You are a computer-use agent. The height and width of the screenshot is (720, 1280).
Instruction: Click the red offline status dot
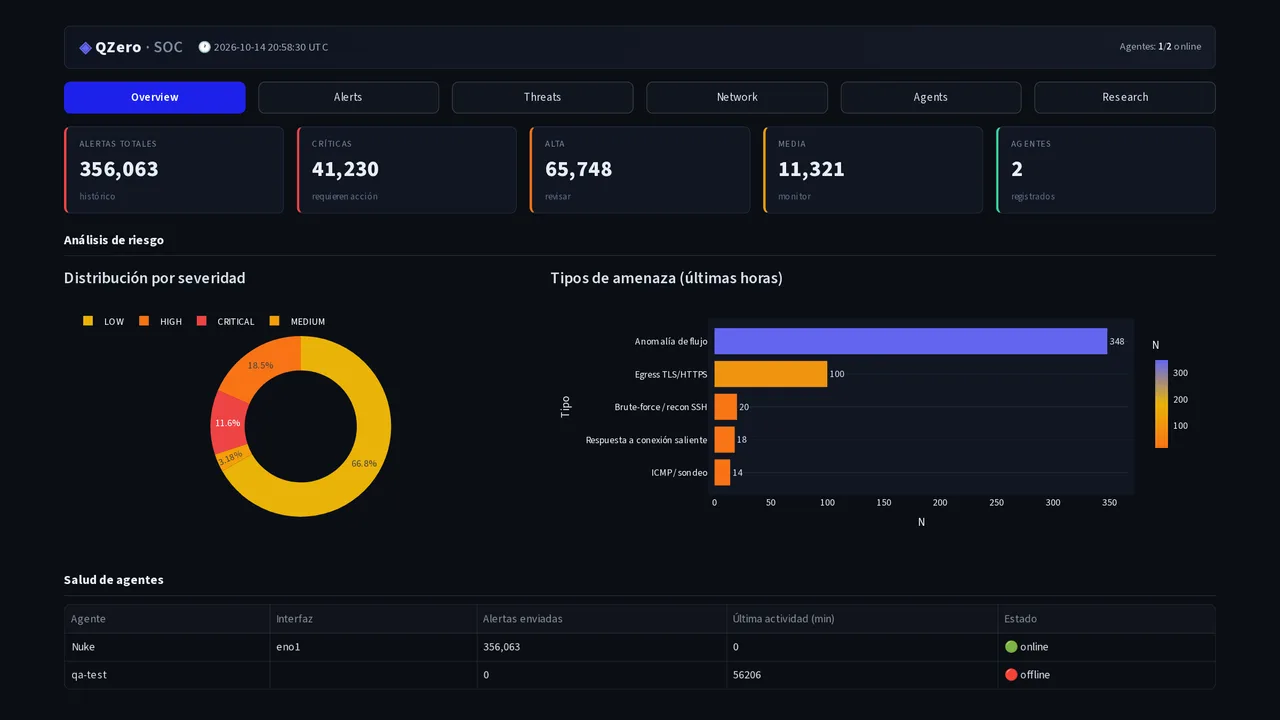tap(1011, 675)
